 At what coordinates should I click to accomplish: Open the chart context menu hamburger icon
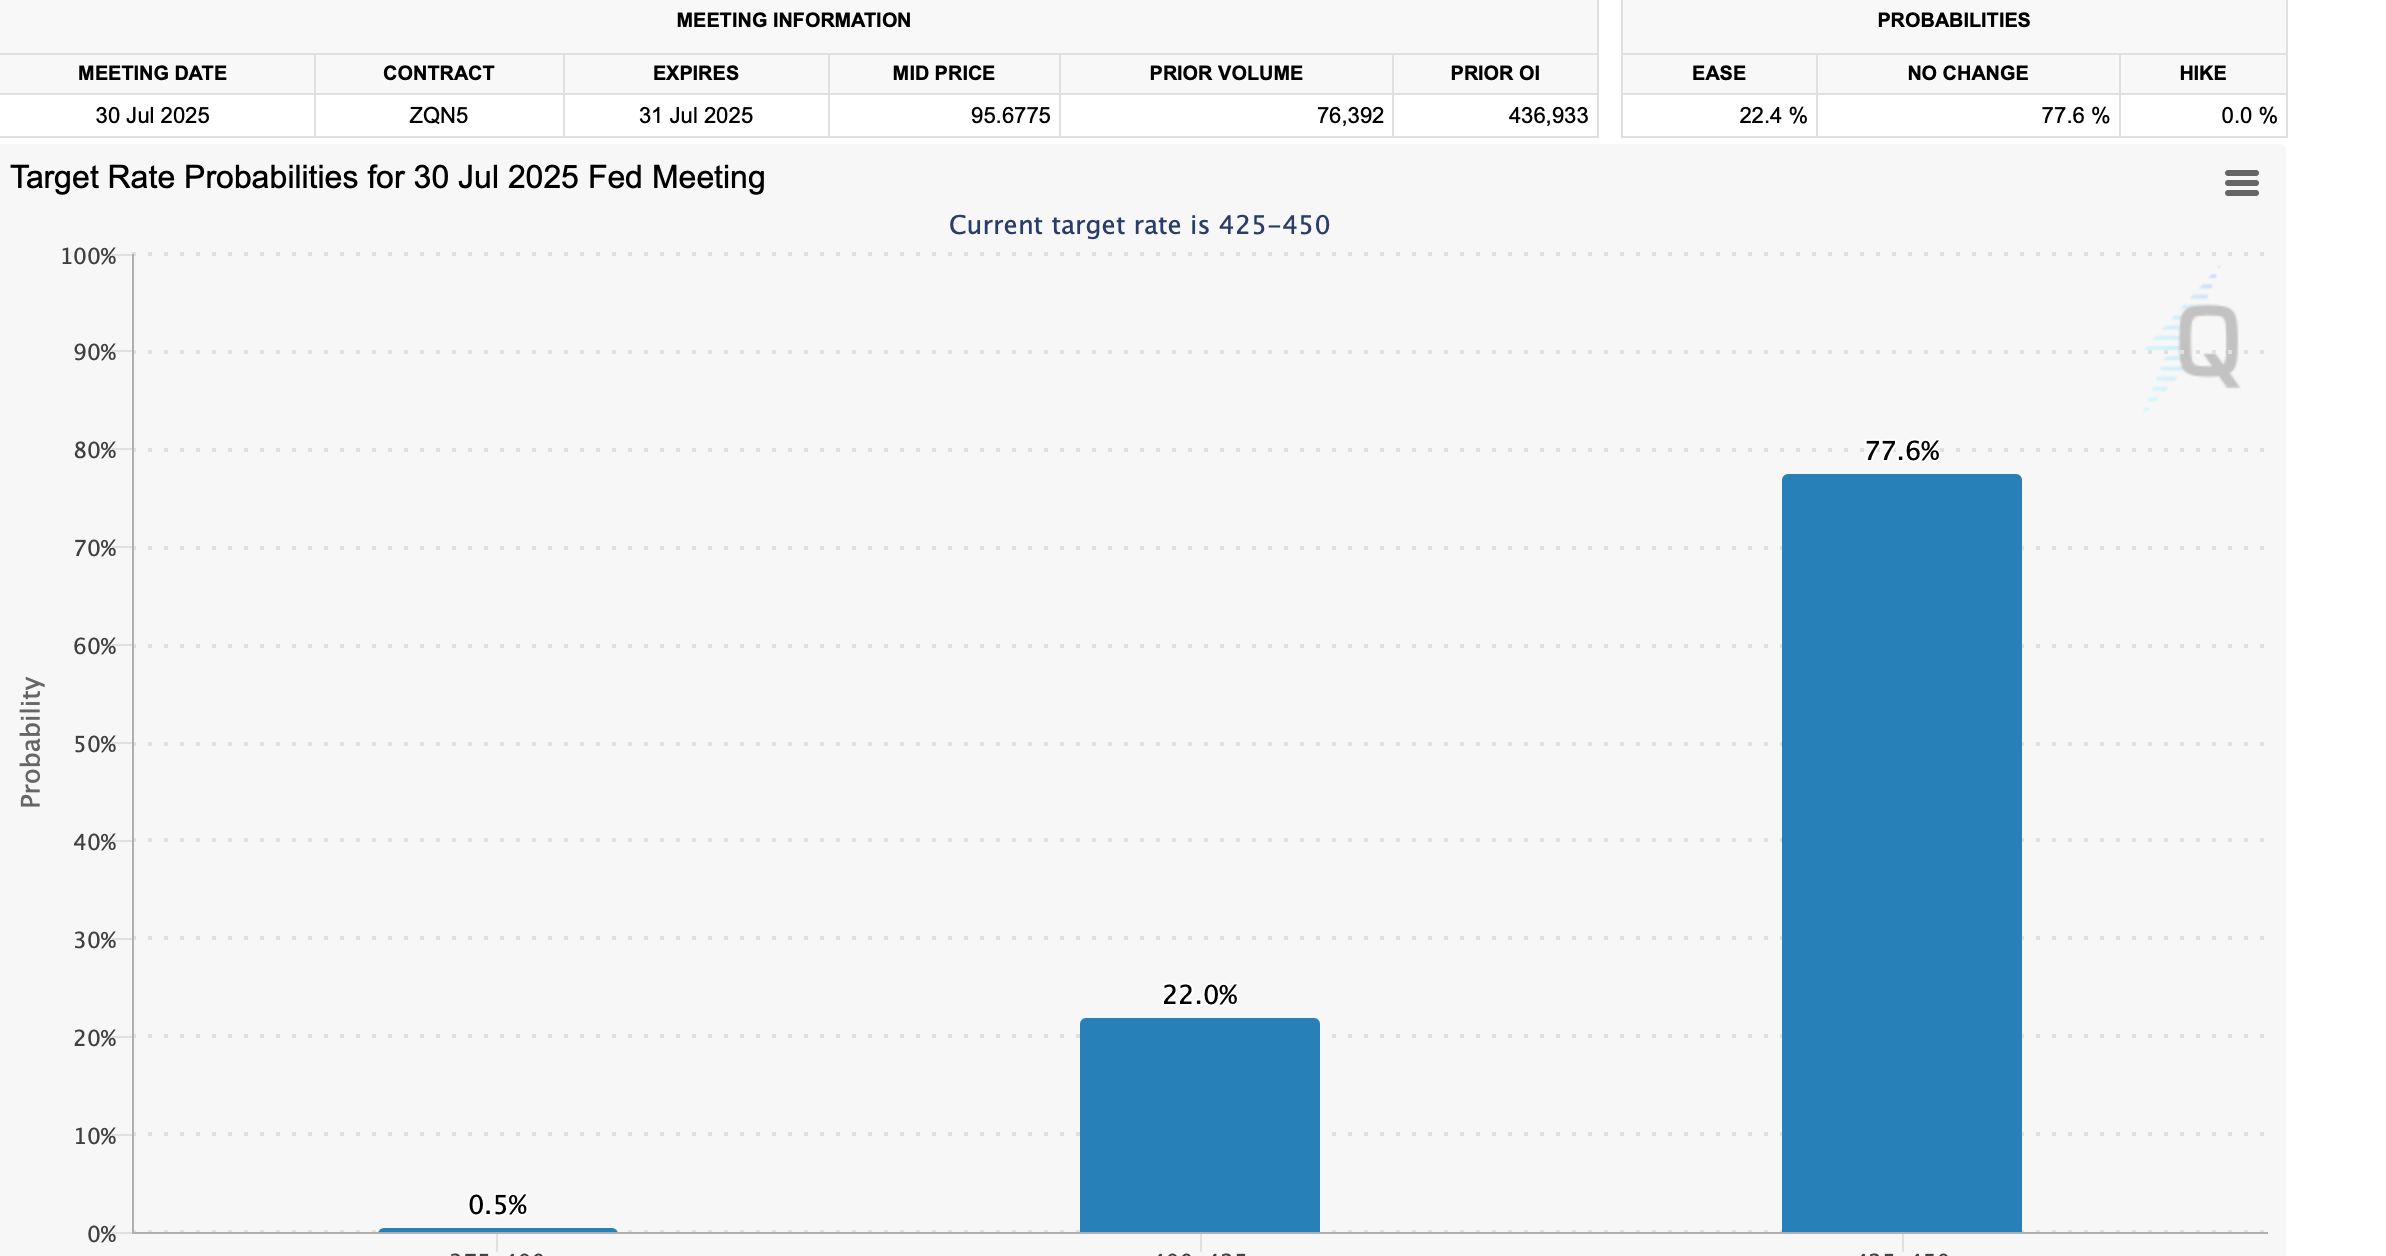coord(2241,183)
